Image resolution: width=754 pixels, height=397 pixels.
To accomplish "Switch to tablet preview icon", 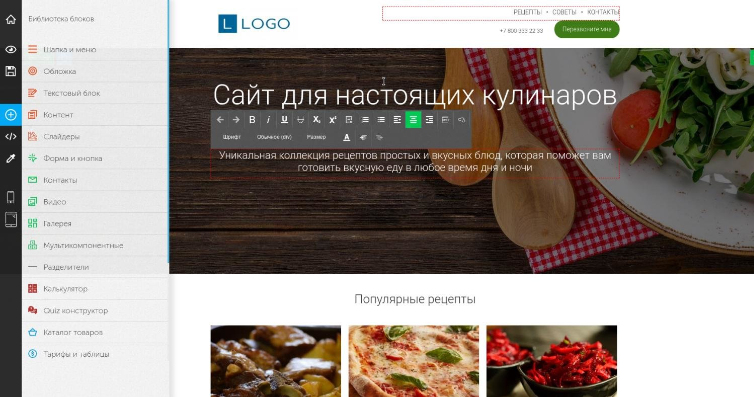I will [x=11, y=219].
